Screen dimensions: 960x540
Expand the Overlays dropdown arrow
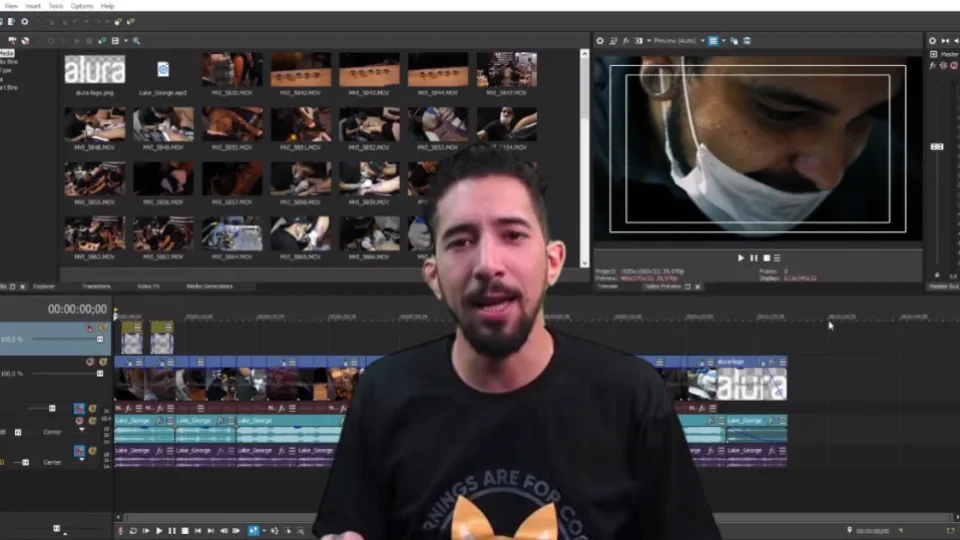click(x=724, y=41)
